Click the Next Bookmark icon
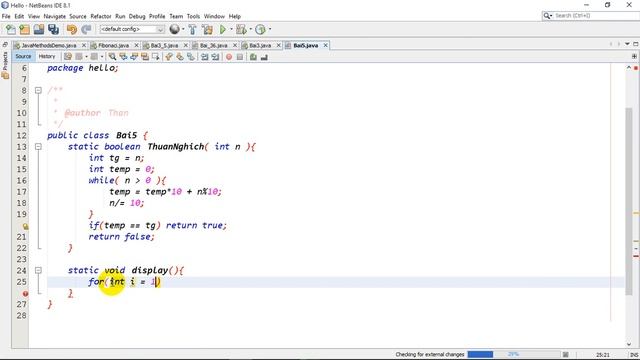 pos(180,57)
